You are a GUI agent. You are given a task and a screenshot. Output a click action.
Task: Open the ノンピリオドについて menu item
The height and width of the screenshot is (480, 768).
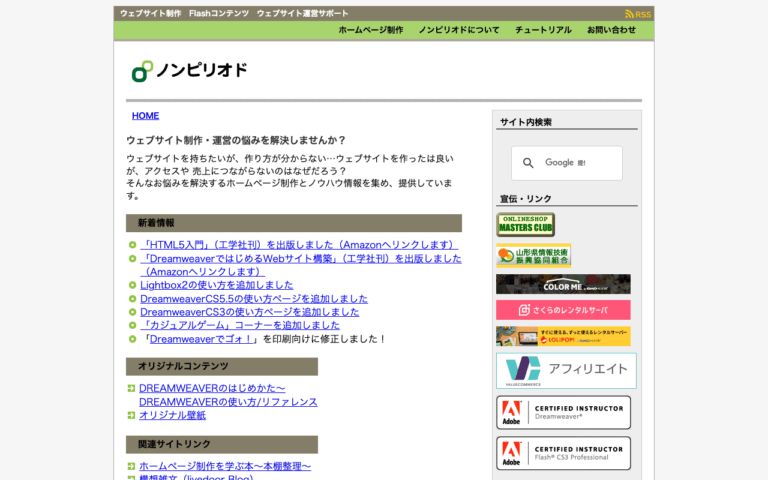point(459,30)
